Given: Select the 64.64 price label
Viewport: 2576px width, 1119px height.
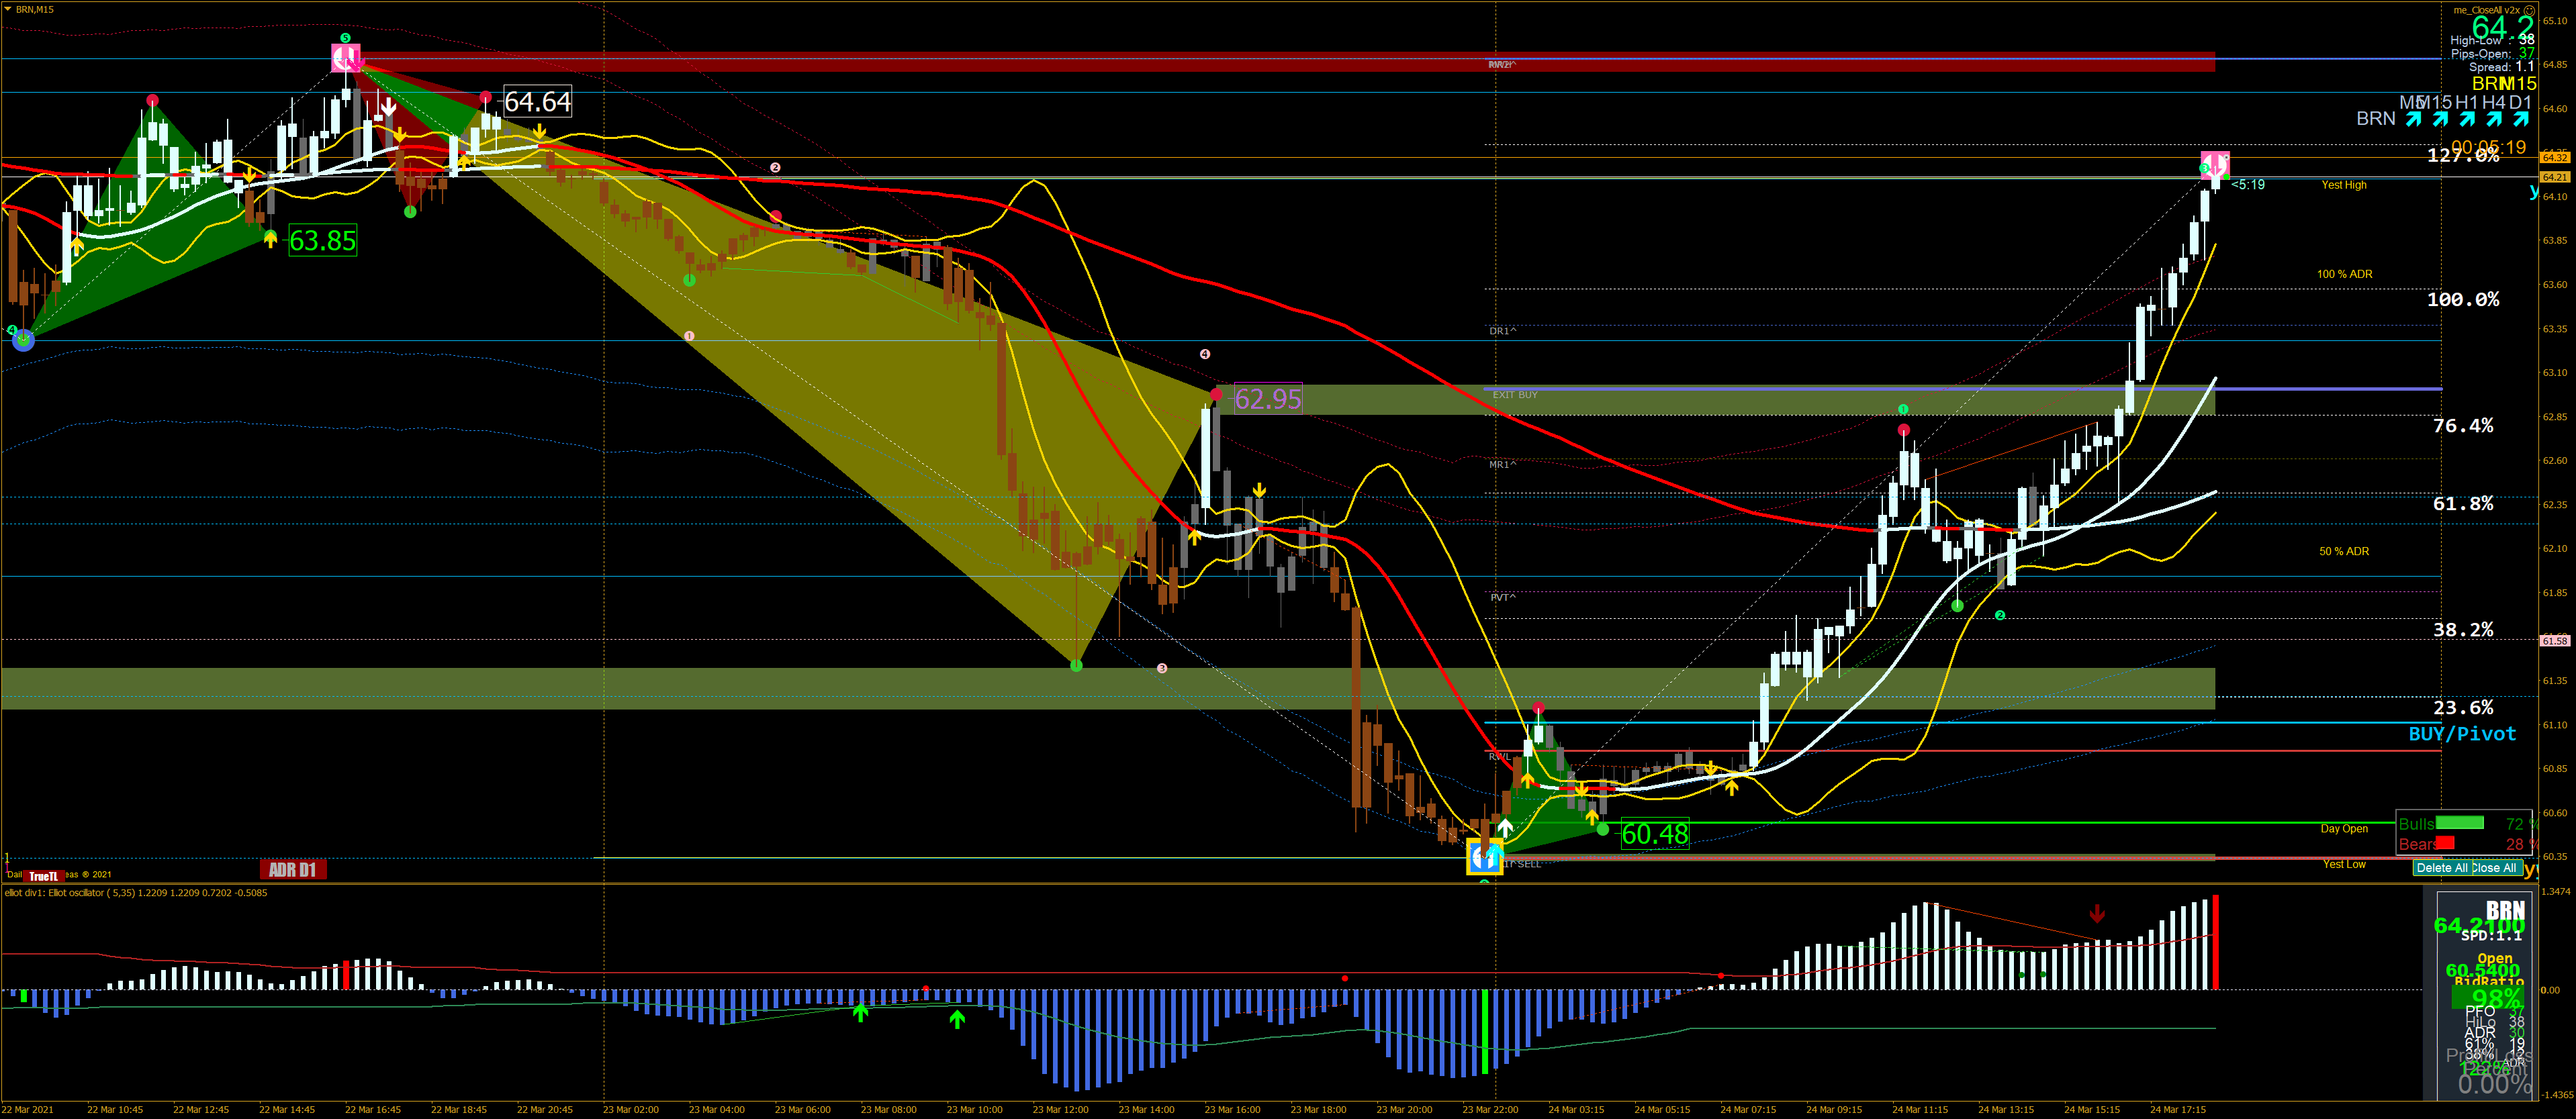Looking at the screenshot, I should pos(537,102).
